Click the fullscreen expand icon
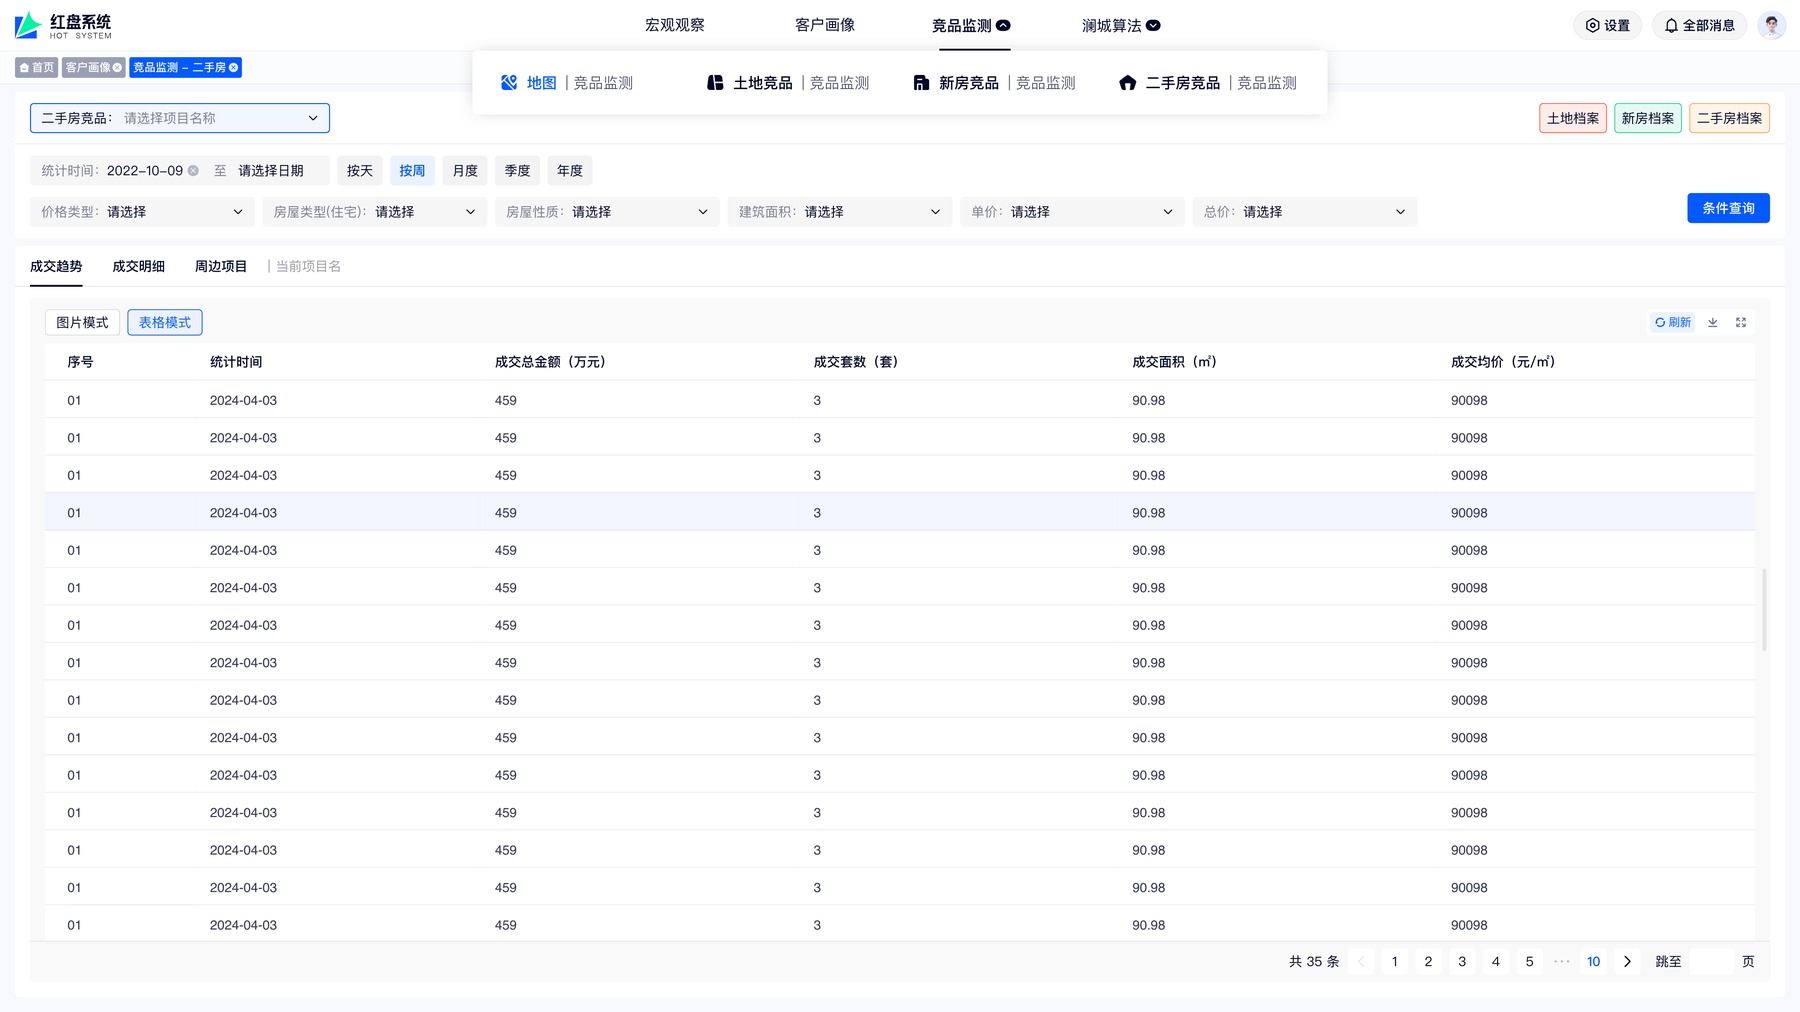1800x1012 pixels. [x=1741, y=322]
